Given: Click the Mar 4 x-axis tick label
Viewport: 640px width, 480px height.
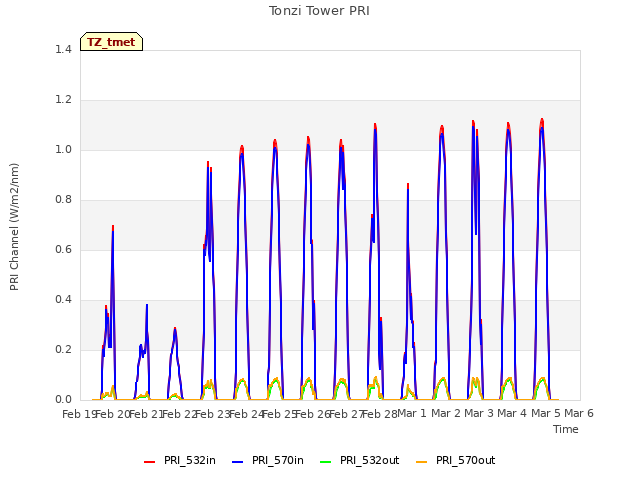Looking at the screenshot, I should tap(512, 413).
